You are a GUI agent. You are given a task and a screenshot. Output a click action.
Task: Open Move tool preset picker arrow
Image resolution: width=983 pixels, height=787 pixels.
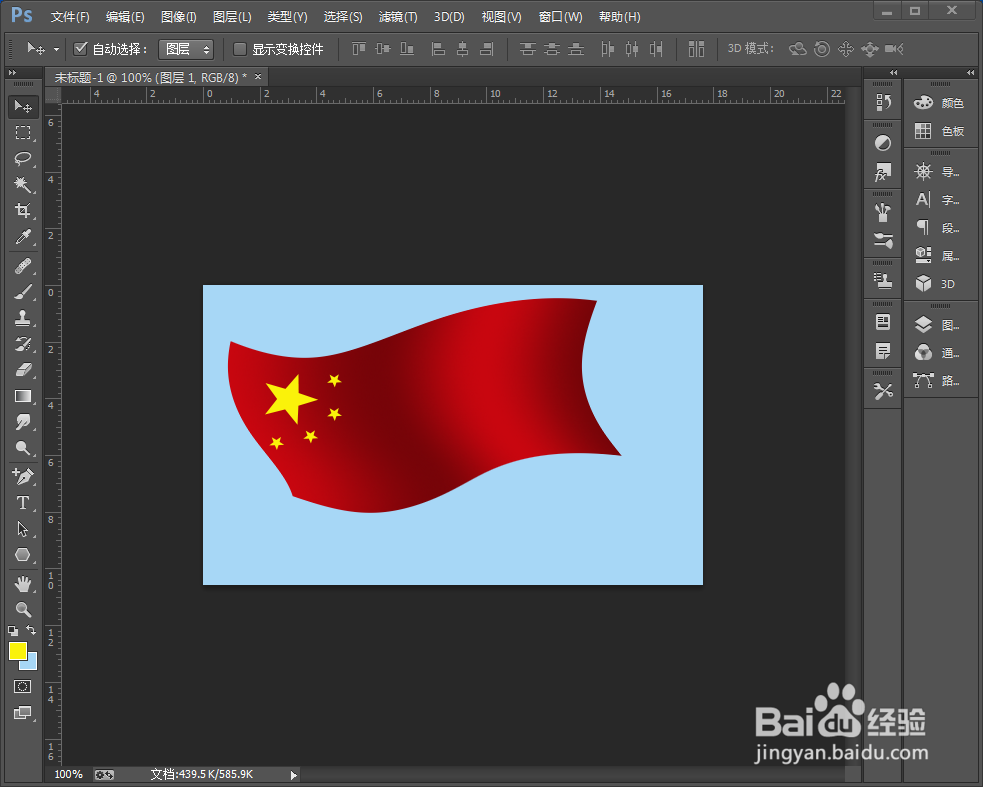[56, 49]
